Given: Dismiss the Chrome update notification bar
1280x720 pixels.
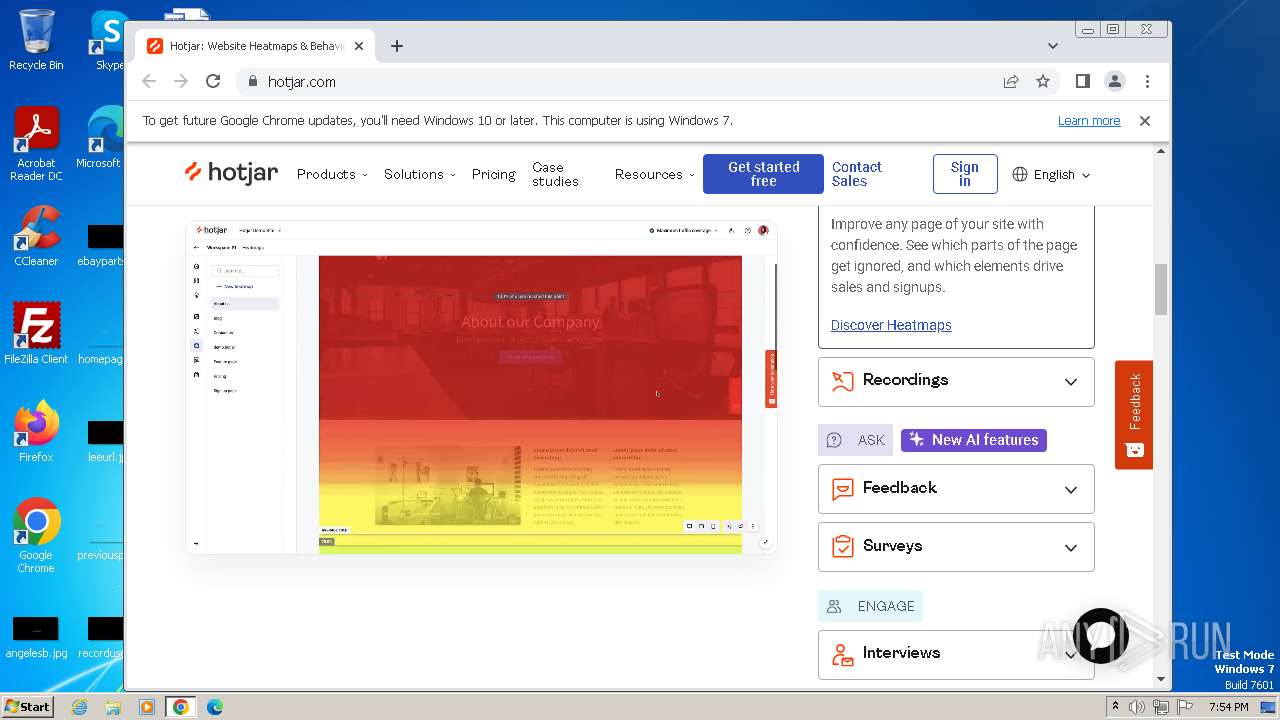Looking at the screenshot, I should tap(1145, 120).
